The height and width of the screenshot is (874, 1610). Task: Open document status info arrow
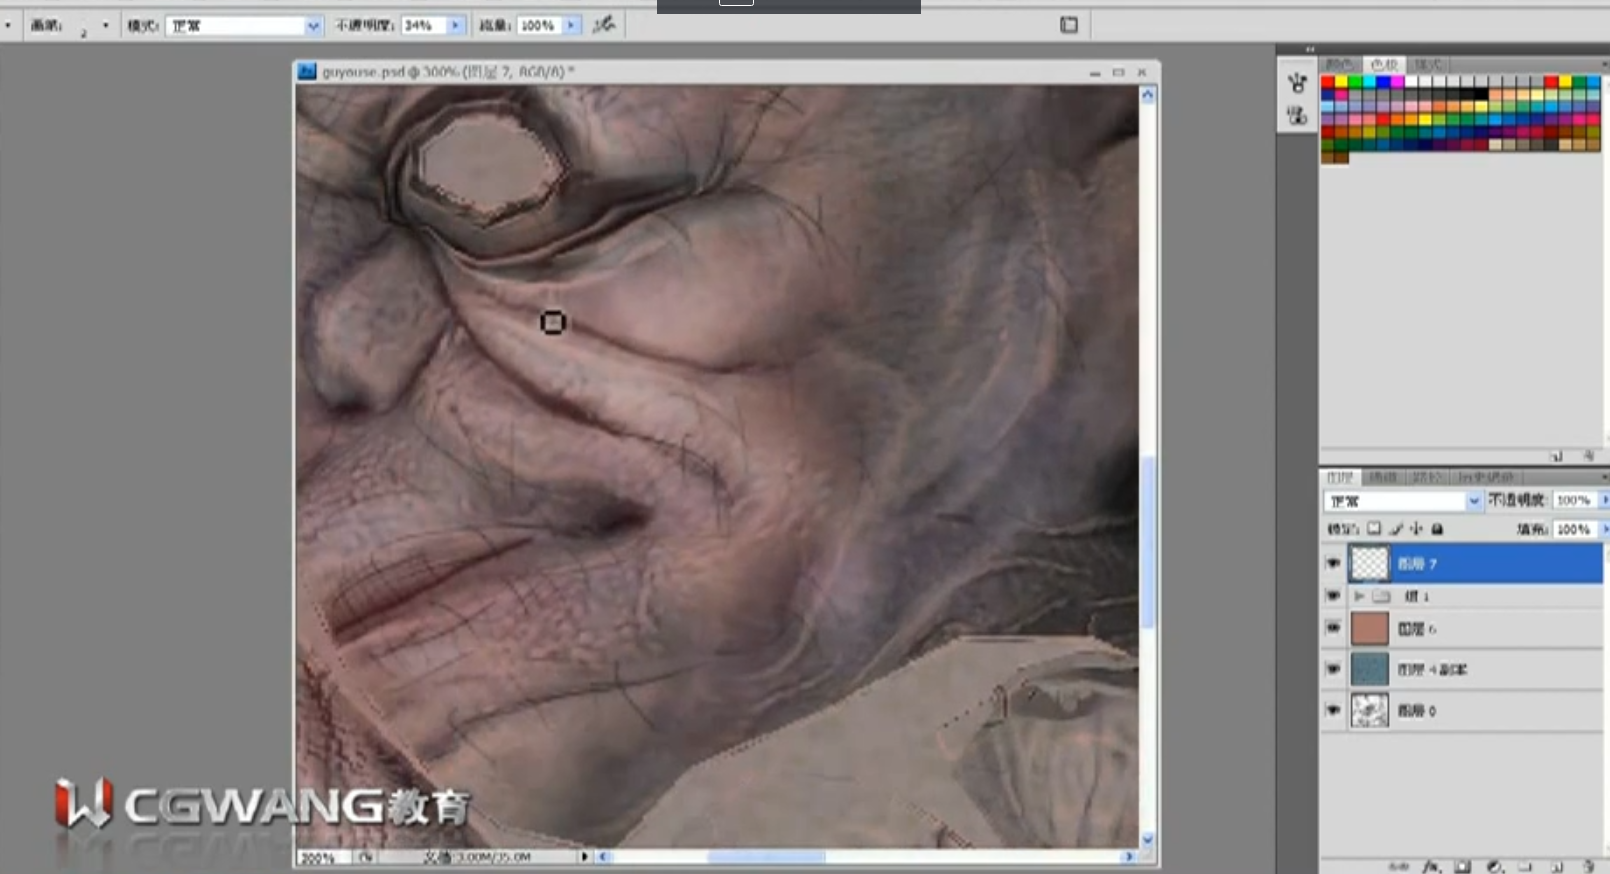click(x=585, y=857)
